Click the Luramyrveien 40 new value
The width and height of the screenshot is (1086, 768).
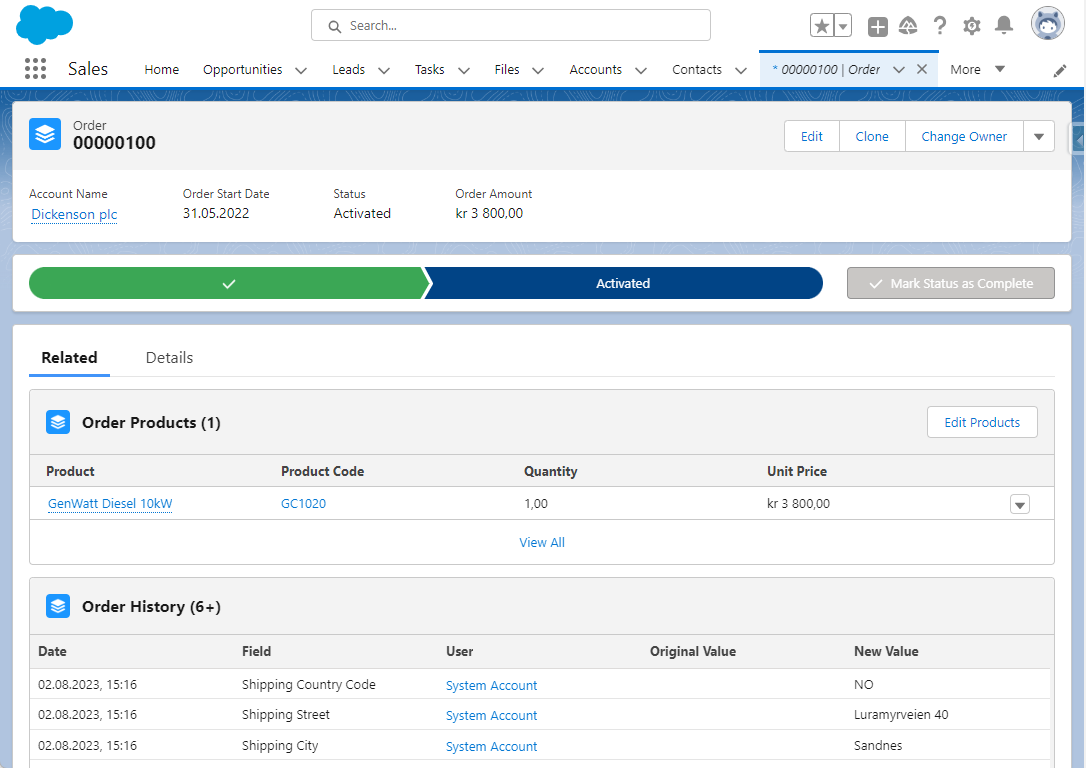[900, 715]
